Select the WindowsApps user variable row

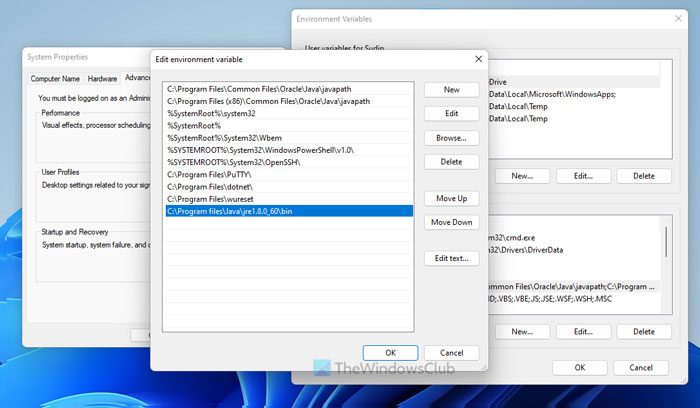[x=574, y=94]
